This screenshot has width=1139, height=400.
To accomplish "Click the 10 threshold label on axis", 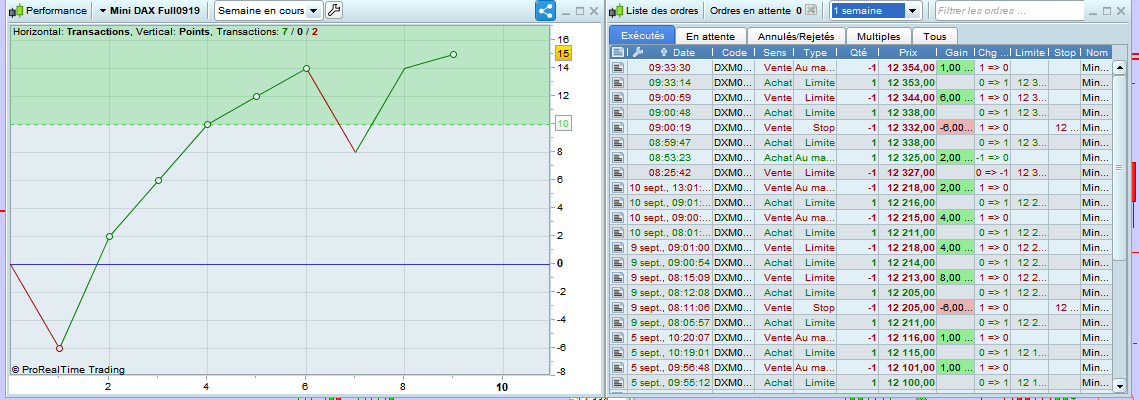I will [563, 124].
